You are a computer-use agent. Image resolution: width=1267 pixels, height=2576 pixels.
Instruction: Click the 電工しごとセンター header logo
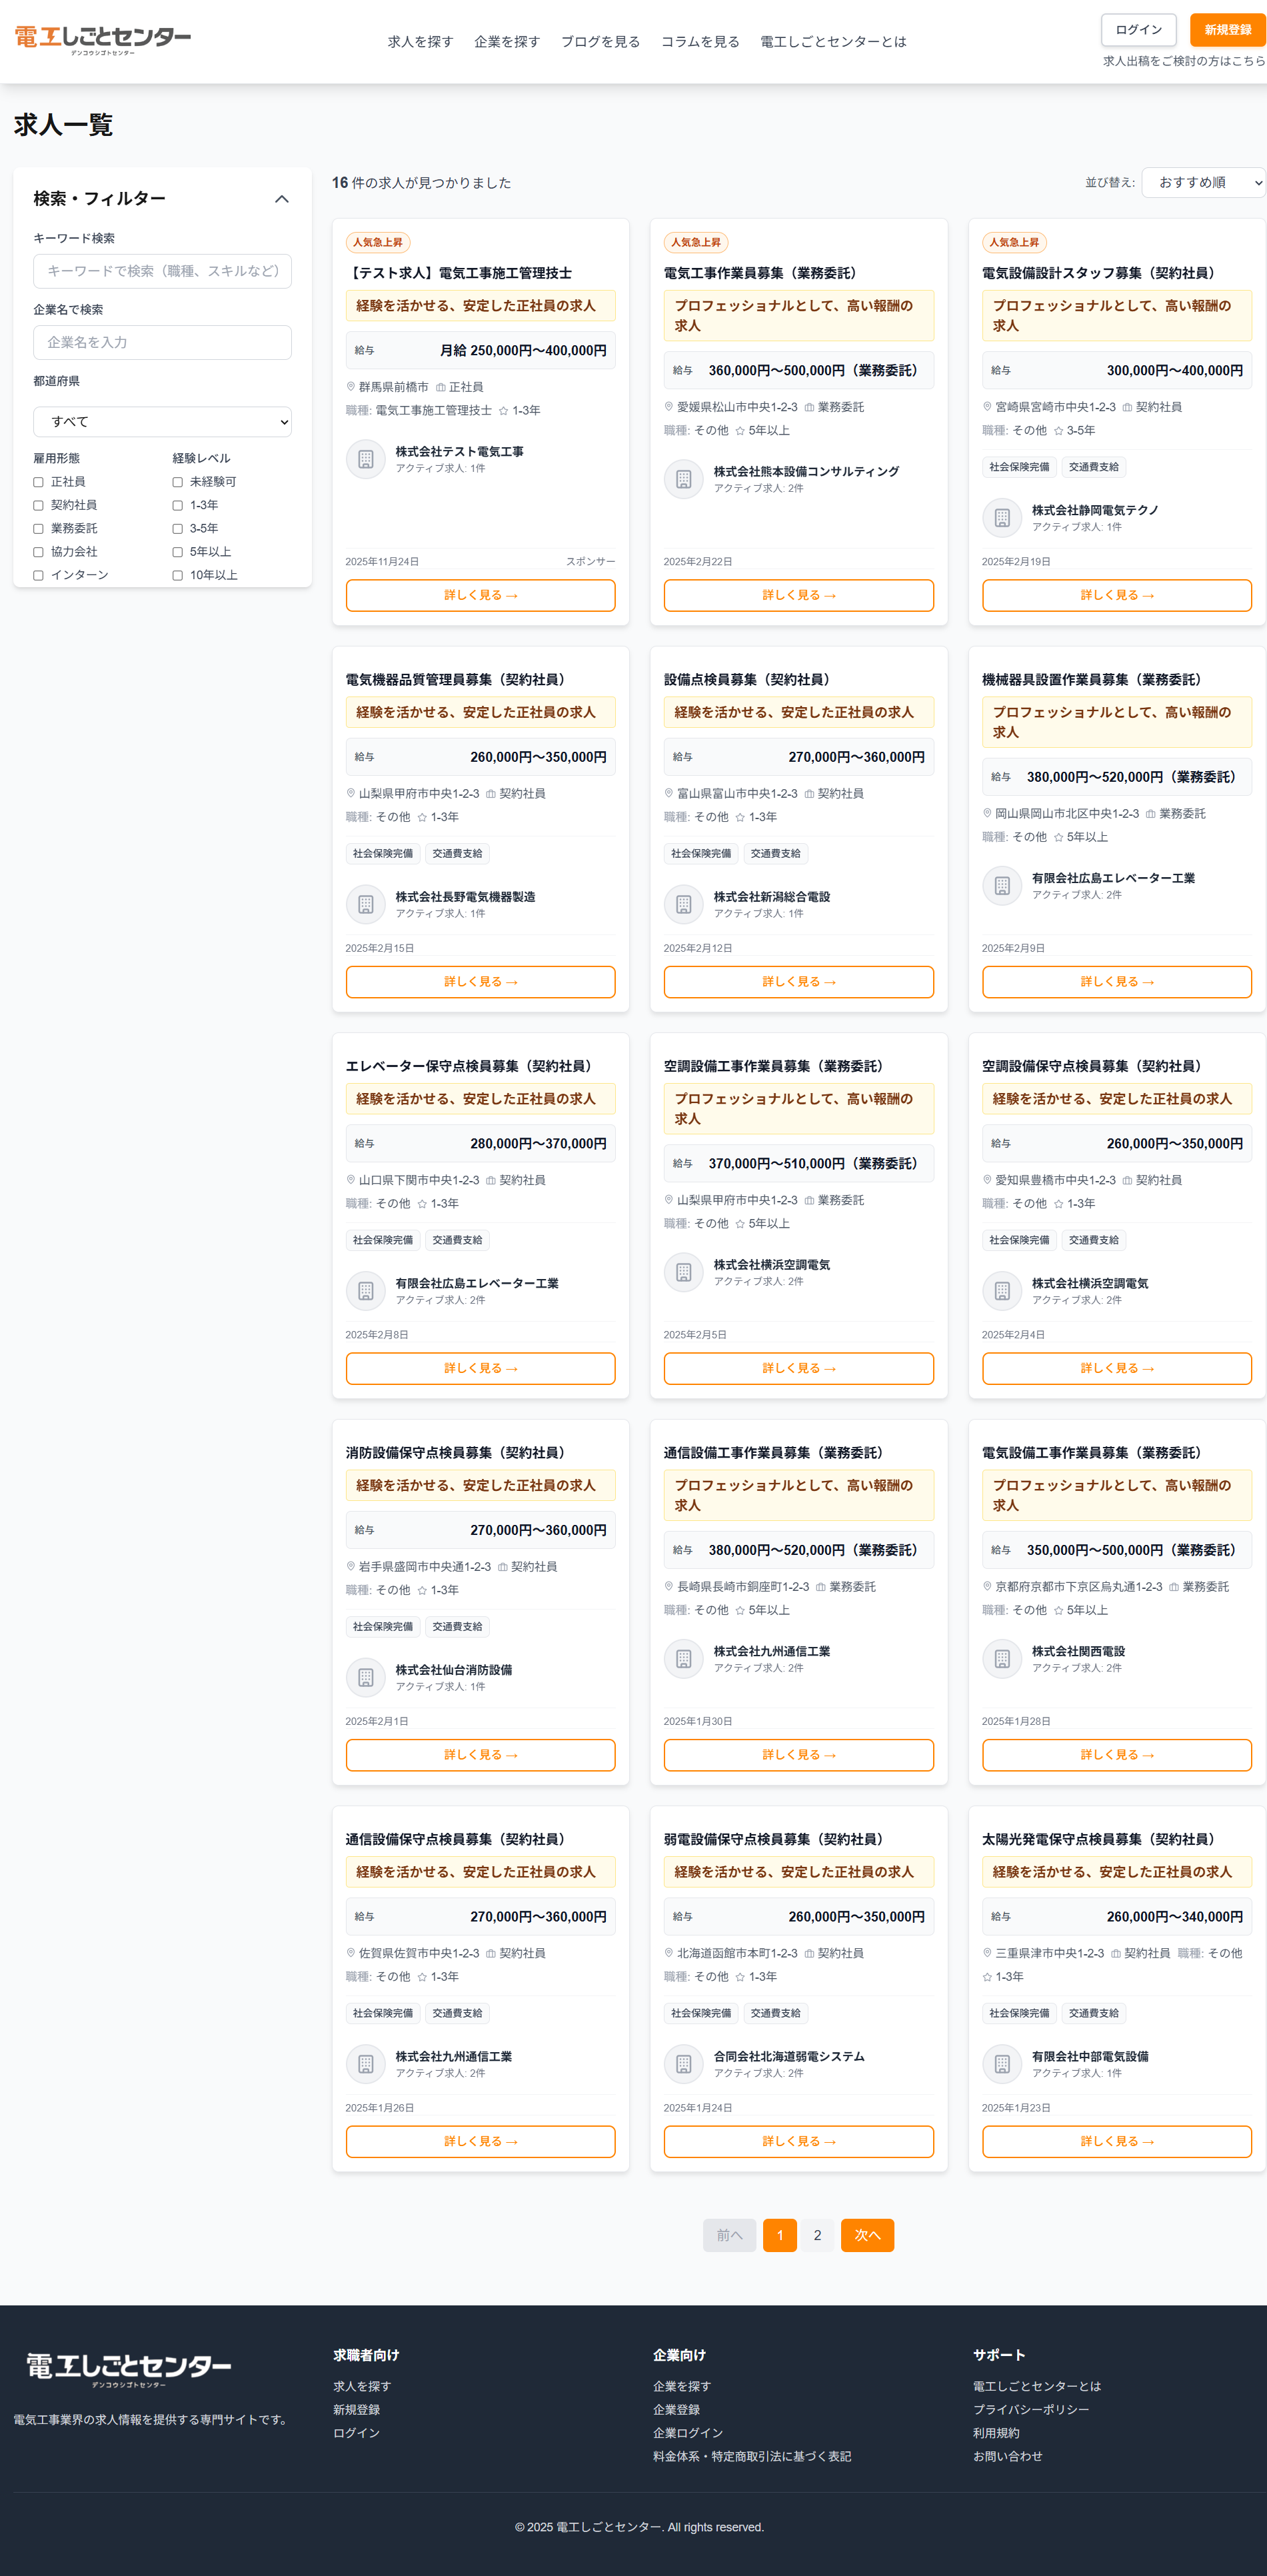(102, 39)
